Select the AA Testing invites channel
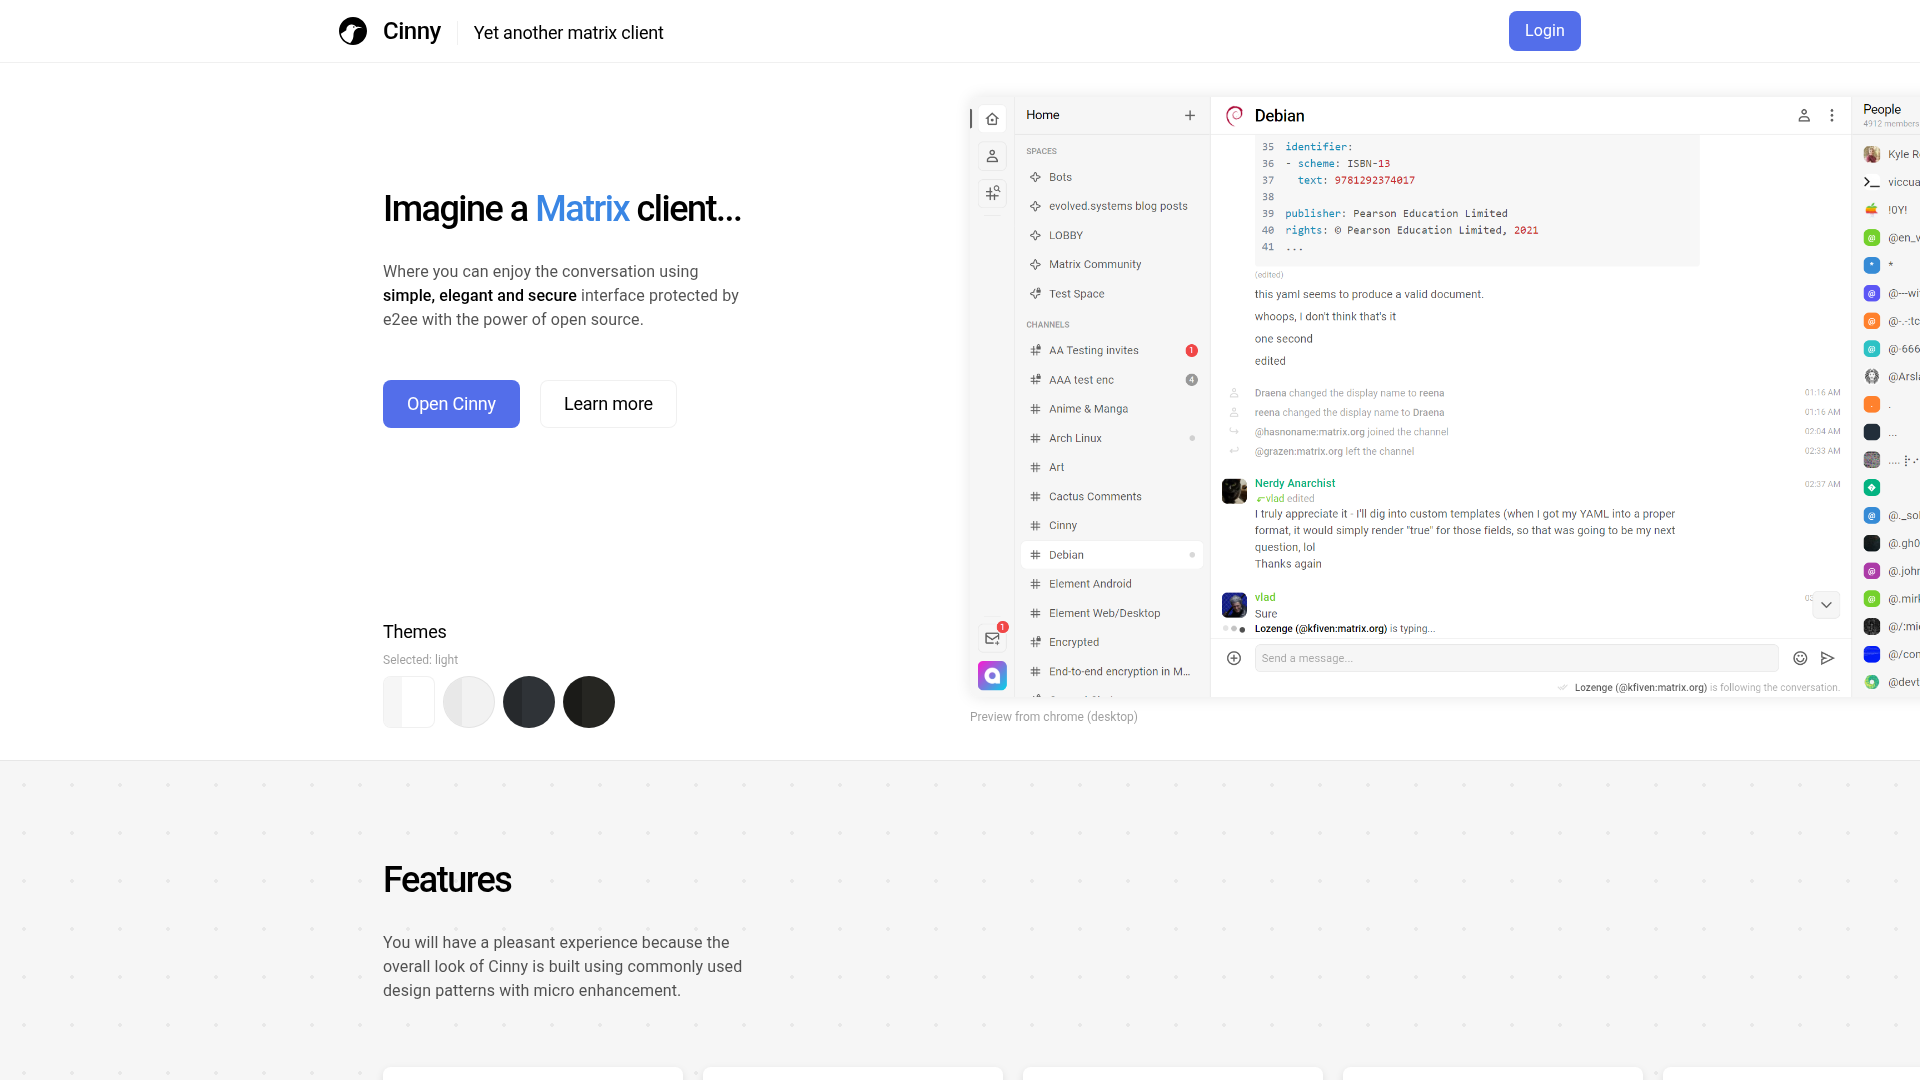This screenshot has width=1920, height=1080. coord(1111,350)
